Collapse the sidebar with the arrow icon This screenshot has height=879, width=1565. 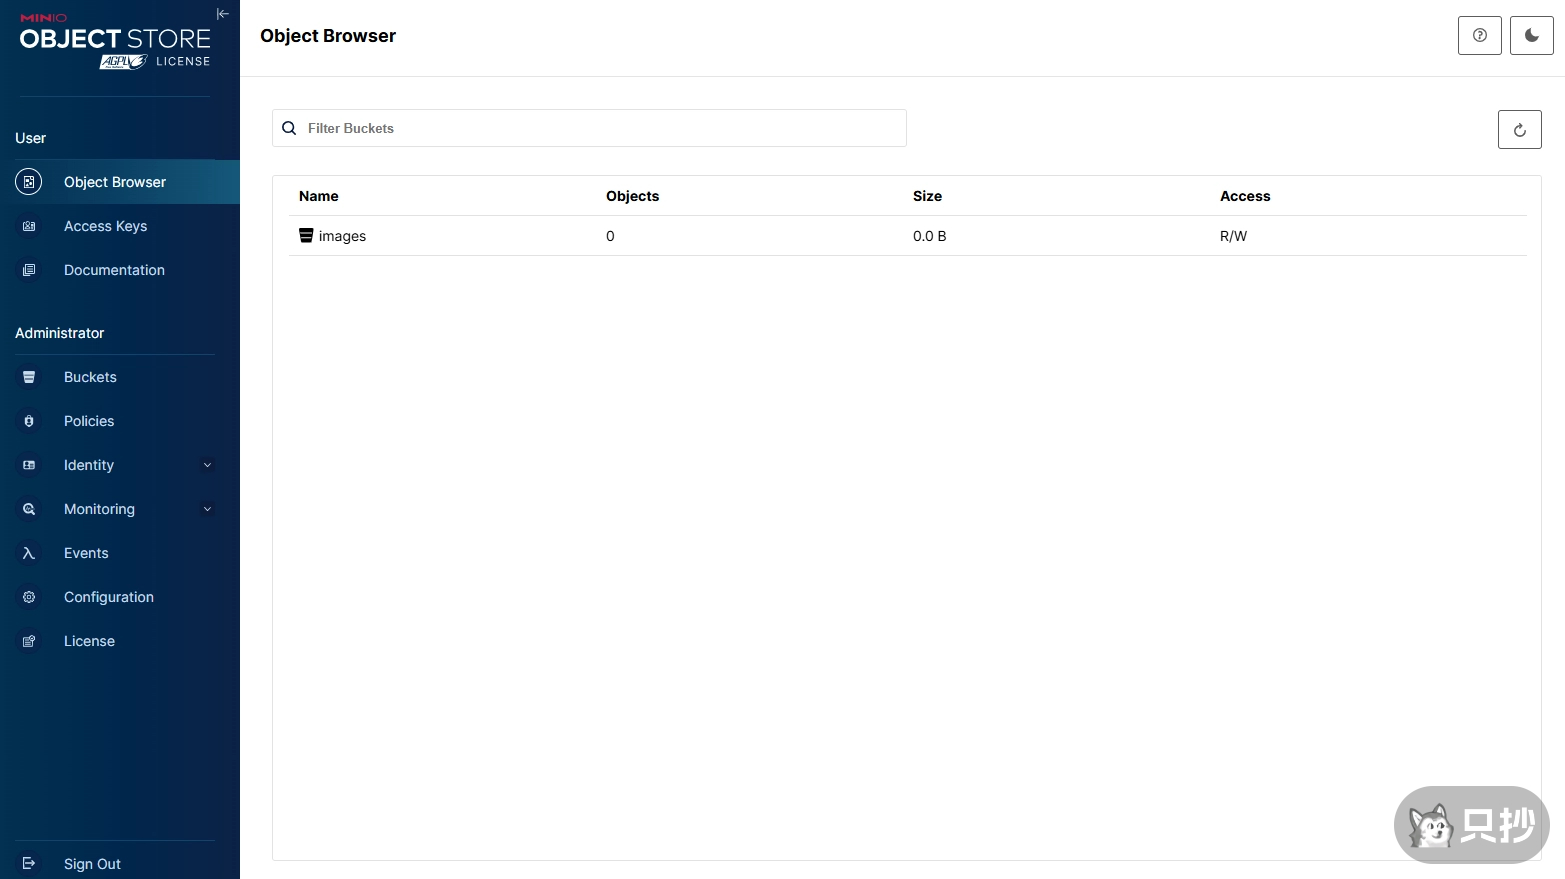223,14
